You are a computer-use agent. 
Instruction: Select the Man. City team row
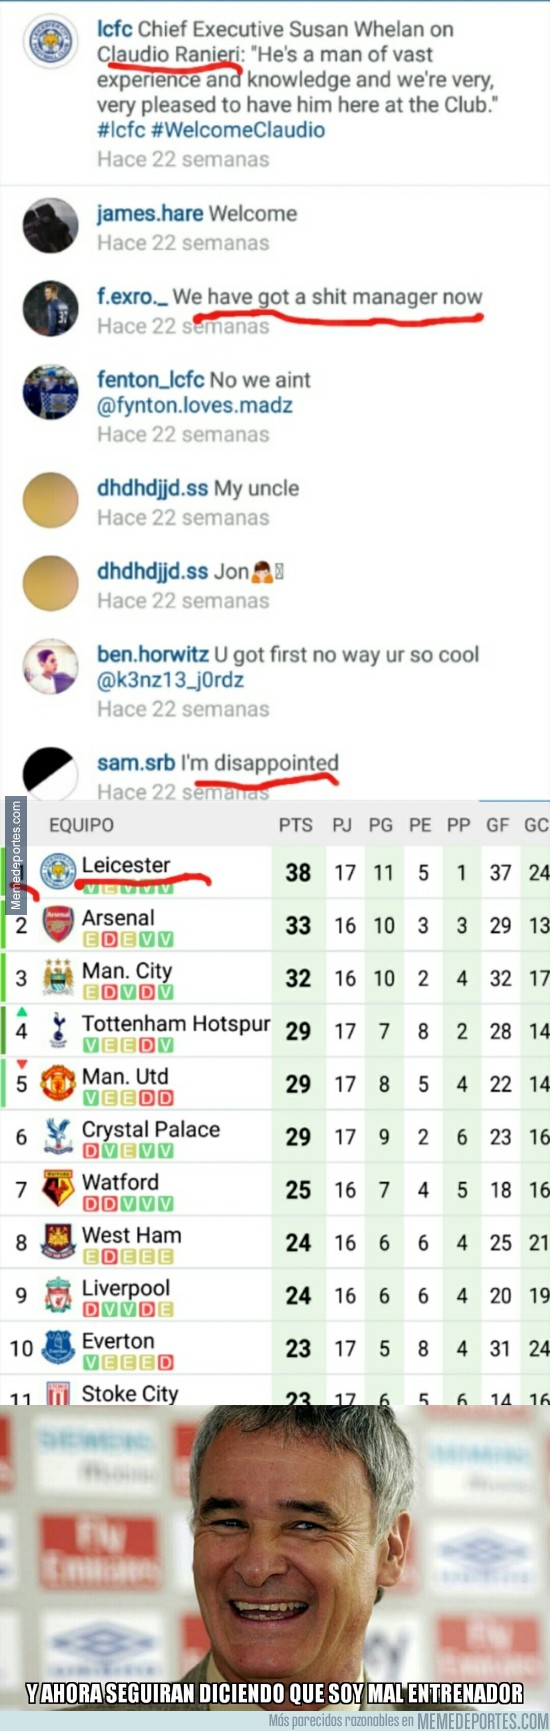click(x=275, y=978)
